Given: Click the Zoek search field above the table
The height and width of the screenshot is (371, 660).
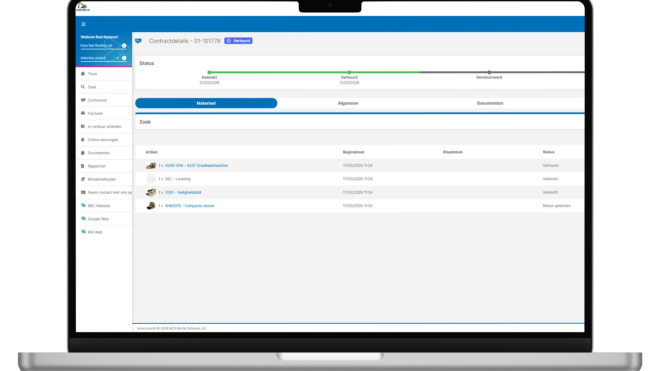Looking at the screenshot, I should (359, 122).
